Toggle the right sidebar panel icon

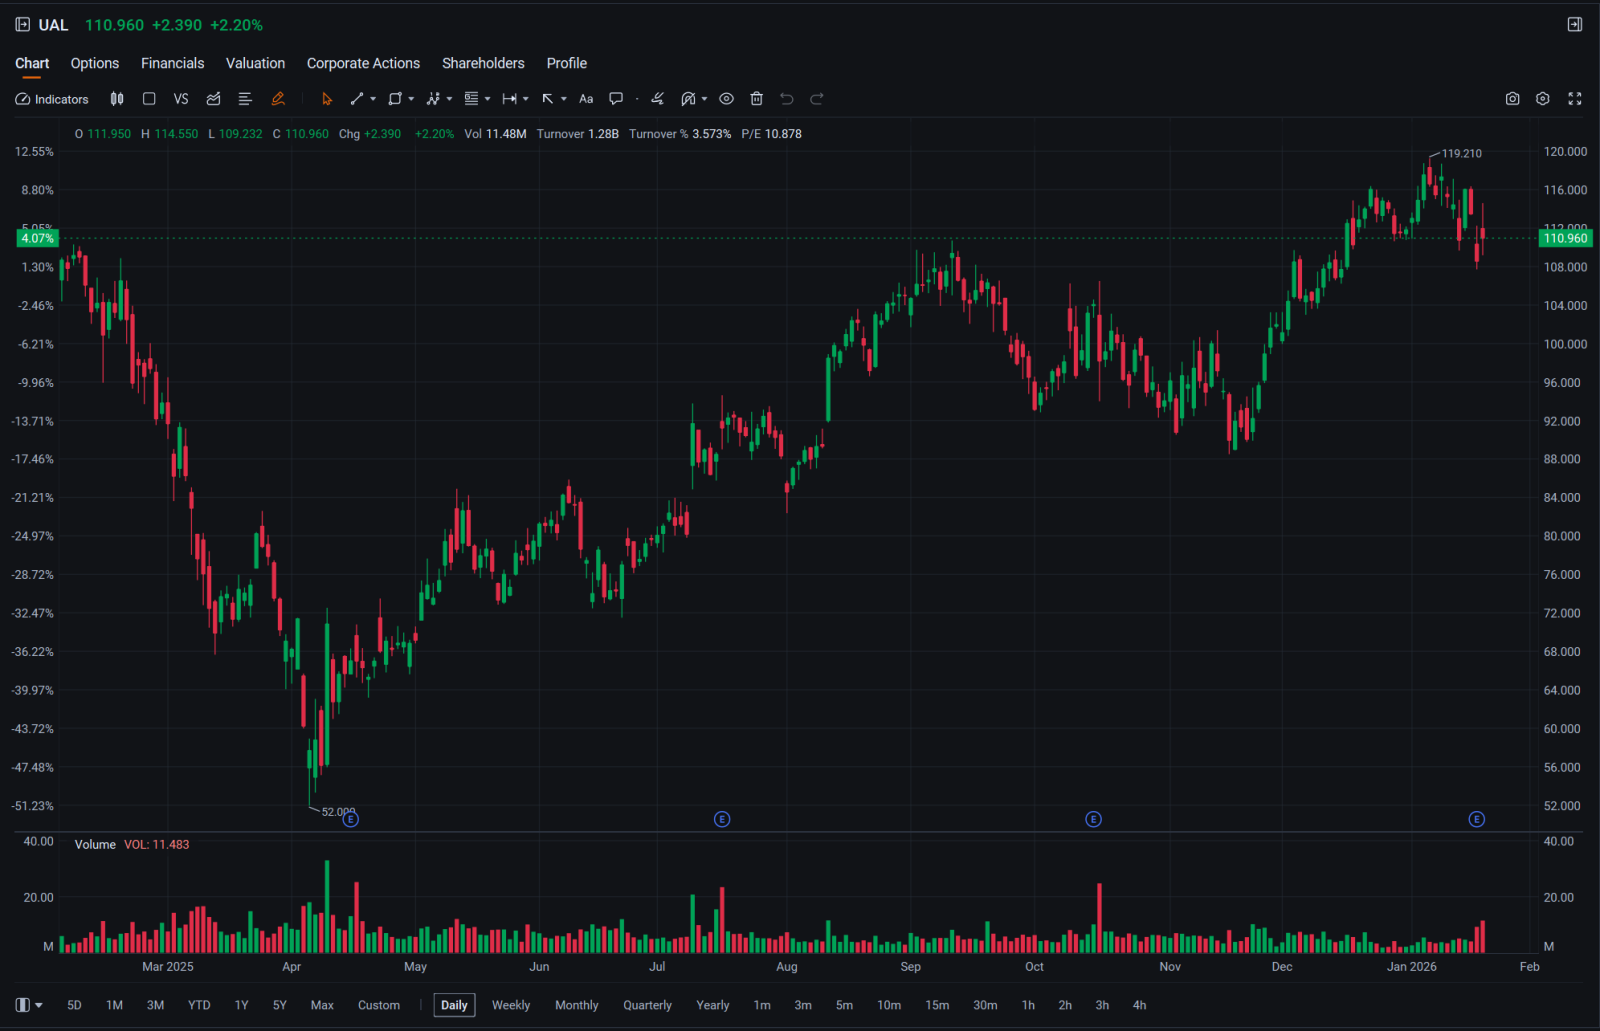[1575, 25]
